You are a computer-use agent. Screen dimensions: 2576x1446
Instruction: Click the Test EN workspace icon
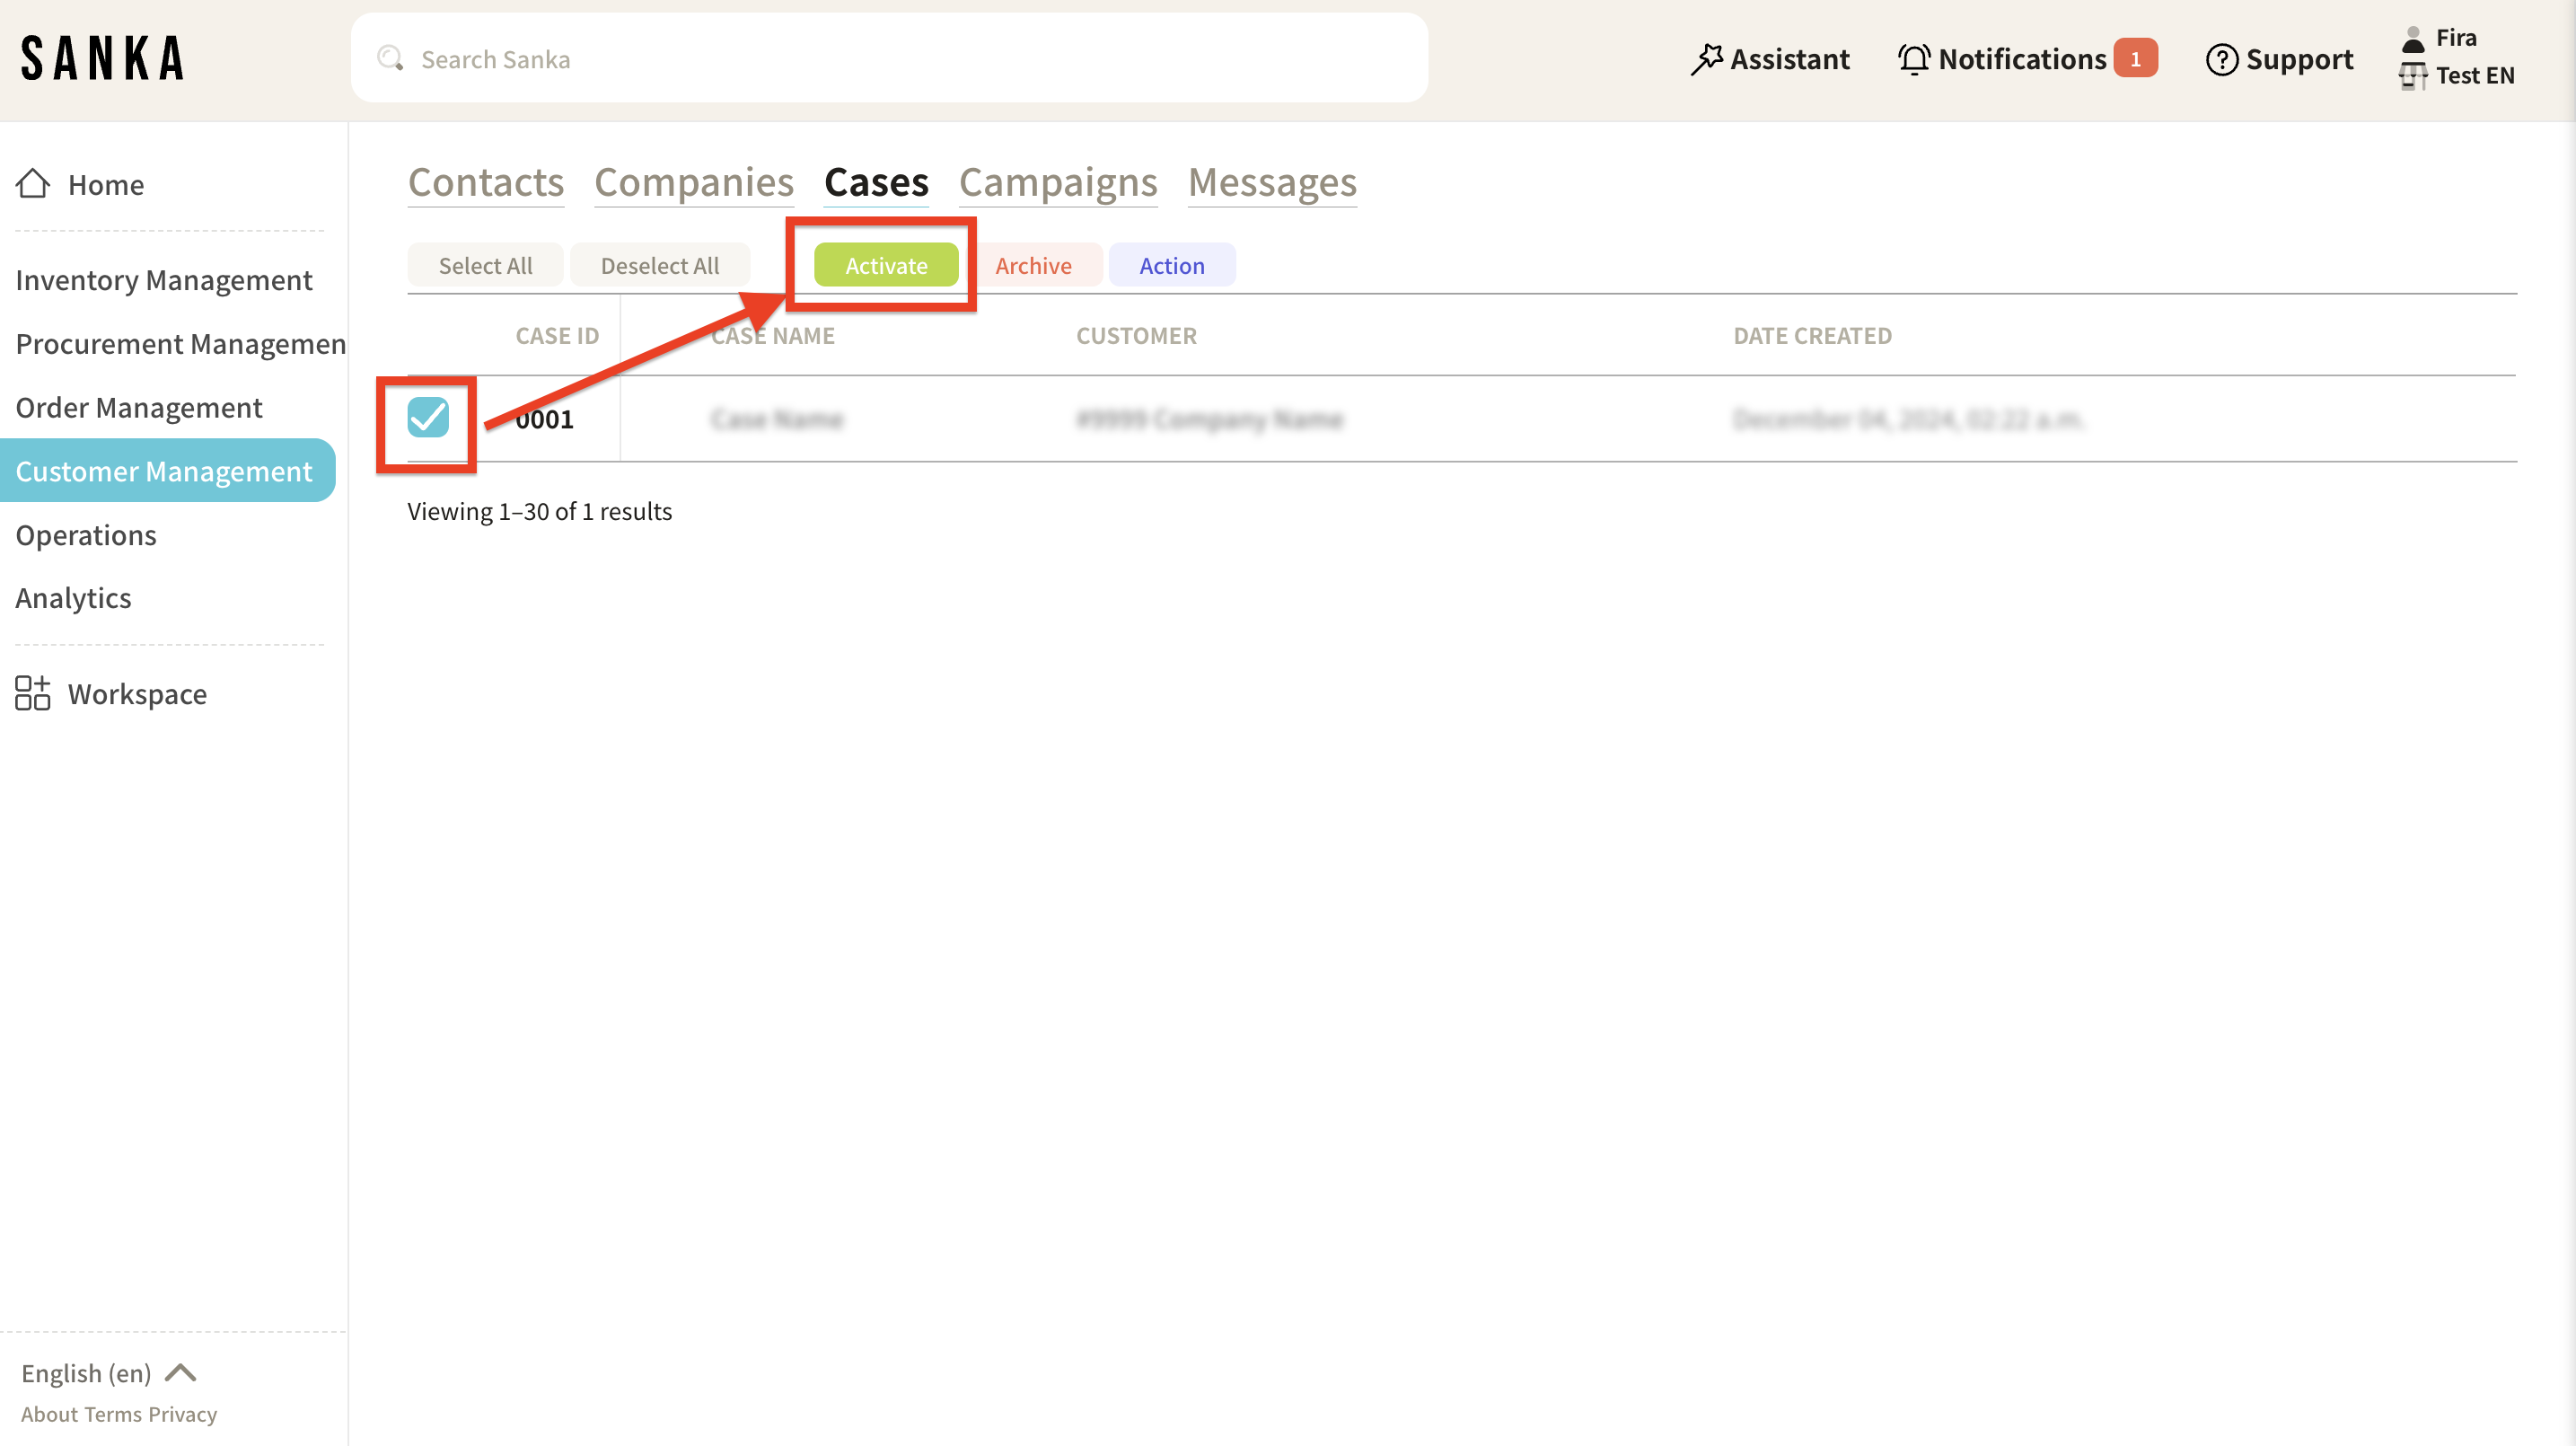tap(2413, 76)
